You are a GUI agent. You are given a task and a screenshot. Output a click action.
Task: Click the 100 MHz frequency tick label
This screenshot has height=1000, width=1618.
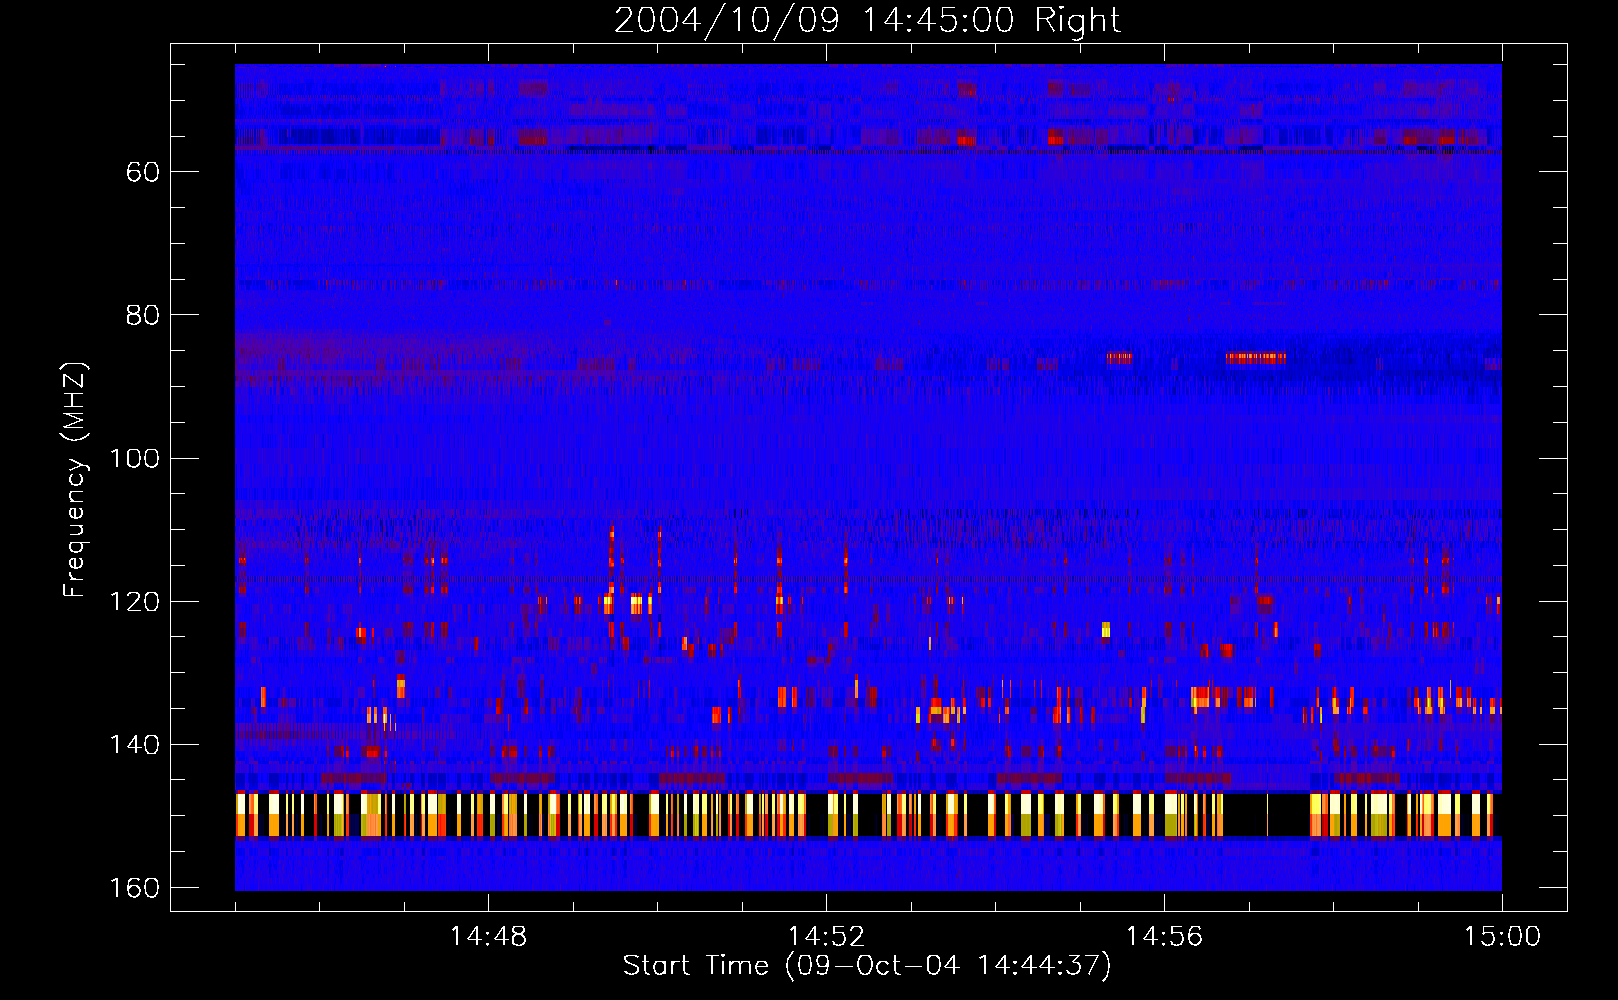[134, 459]
